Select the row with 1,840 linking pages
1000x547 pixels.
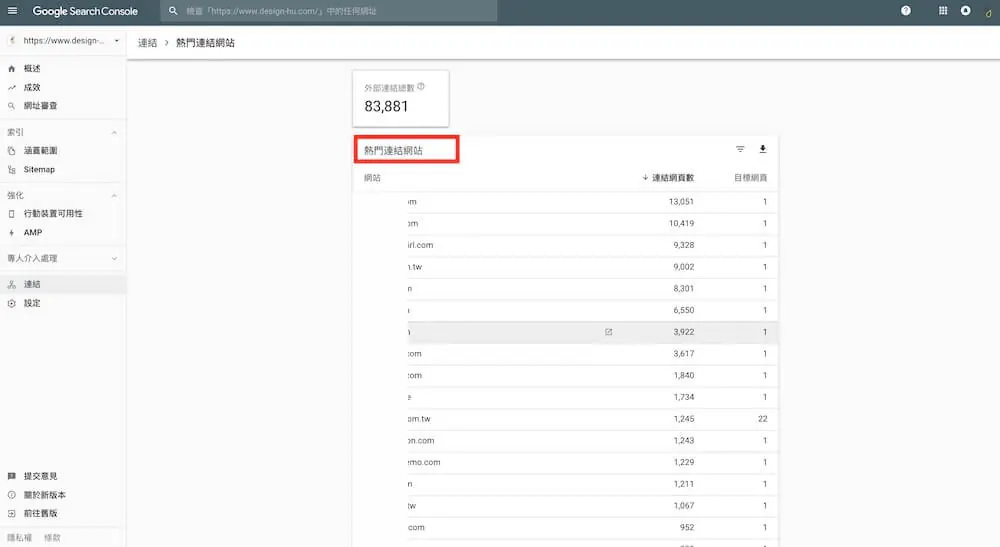(x=566, y=375)
